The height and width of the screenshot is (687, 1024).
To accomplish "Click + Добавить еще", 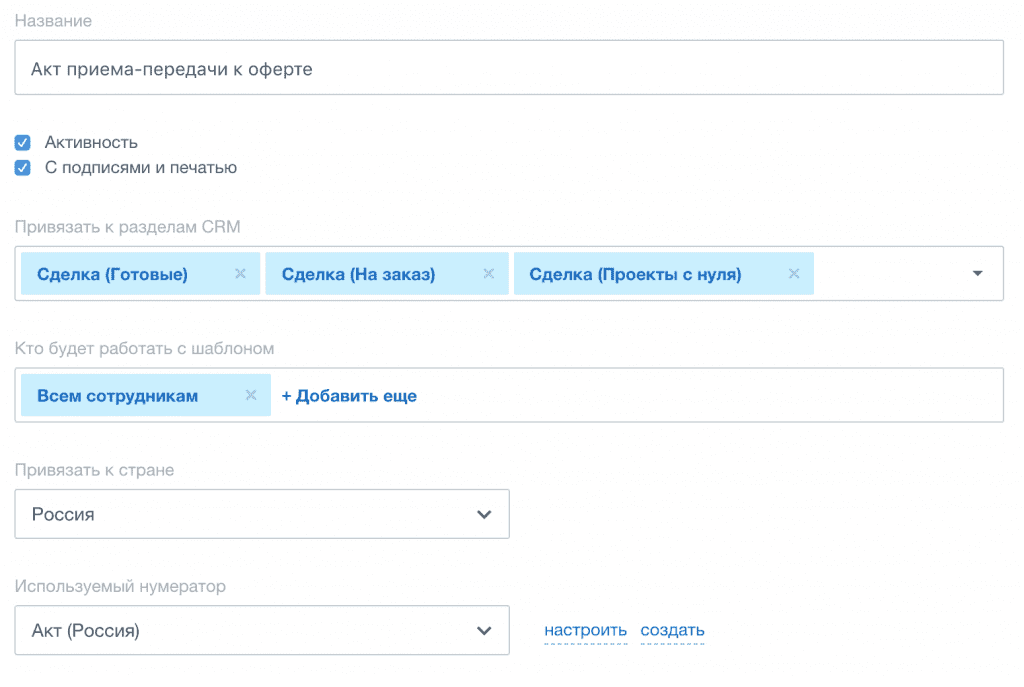I will 349,396.
